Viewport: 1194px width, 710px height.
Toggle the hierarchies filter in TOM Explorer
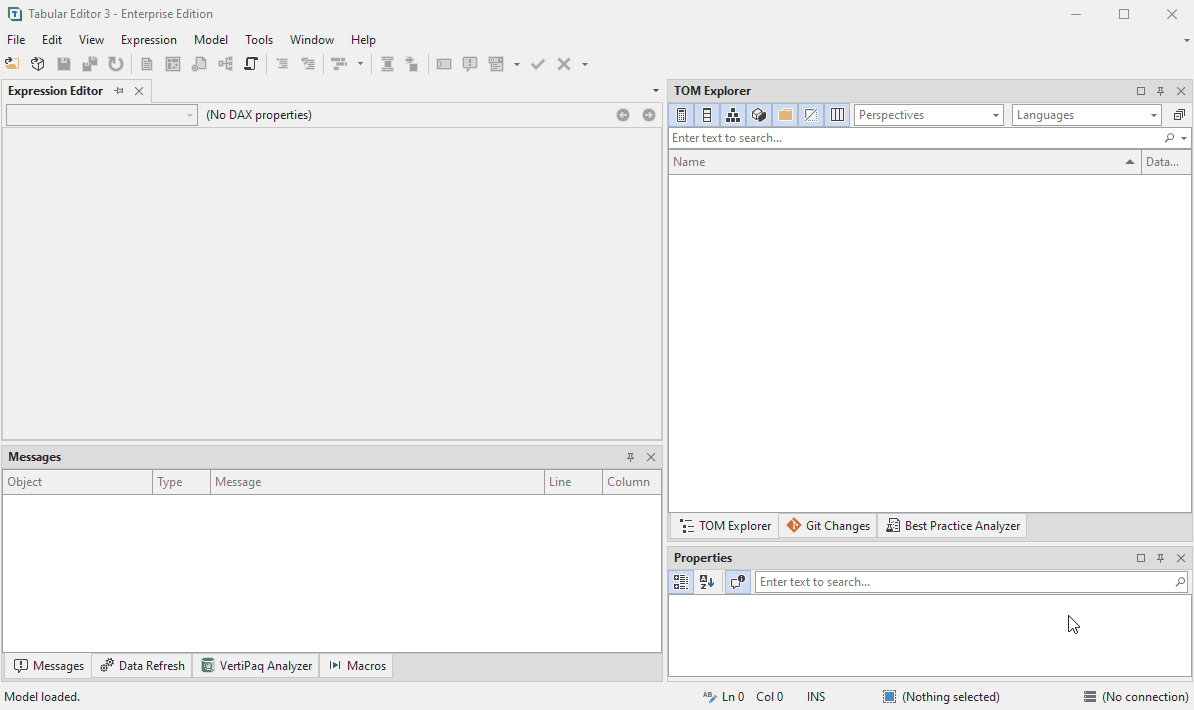pyautogui.click(x=733, y=114)
